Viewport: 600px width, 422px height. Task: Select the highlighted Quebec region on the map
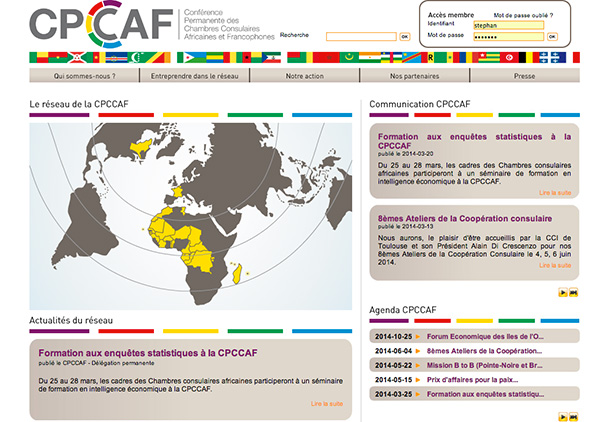tap(141, 148)
